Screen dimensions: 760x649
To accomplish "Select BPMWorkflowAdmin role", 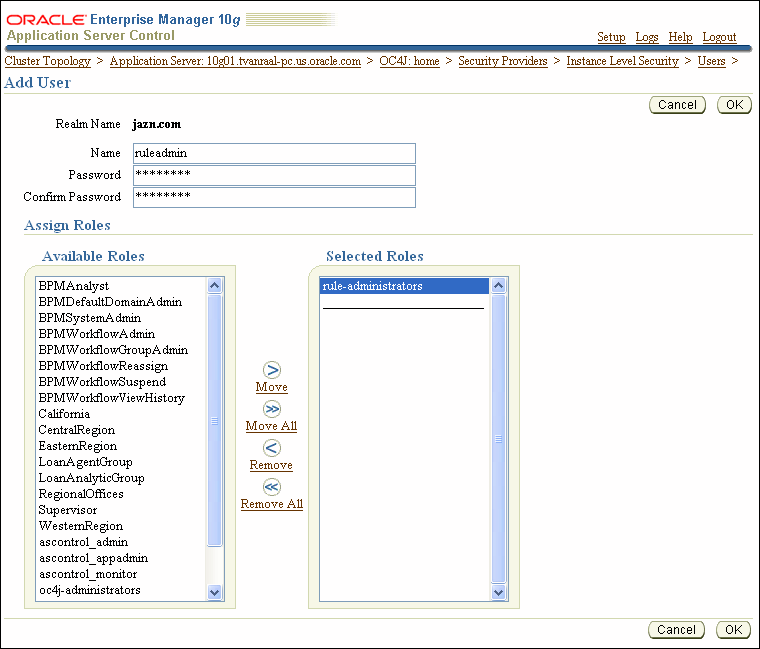I will click(x=121, y=334).
